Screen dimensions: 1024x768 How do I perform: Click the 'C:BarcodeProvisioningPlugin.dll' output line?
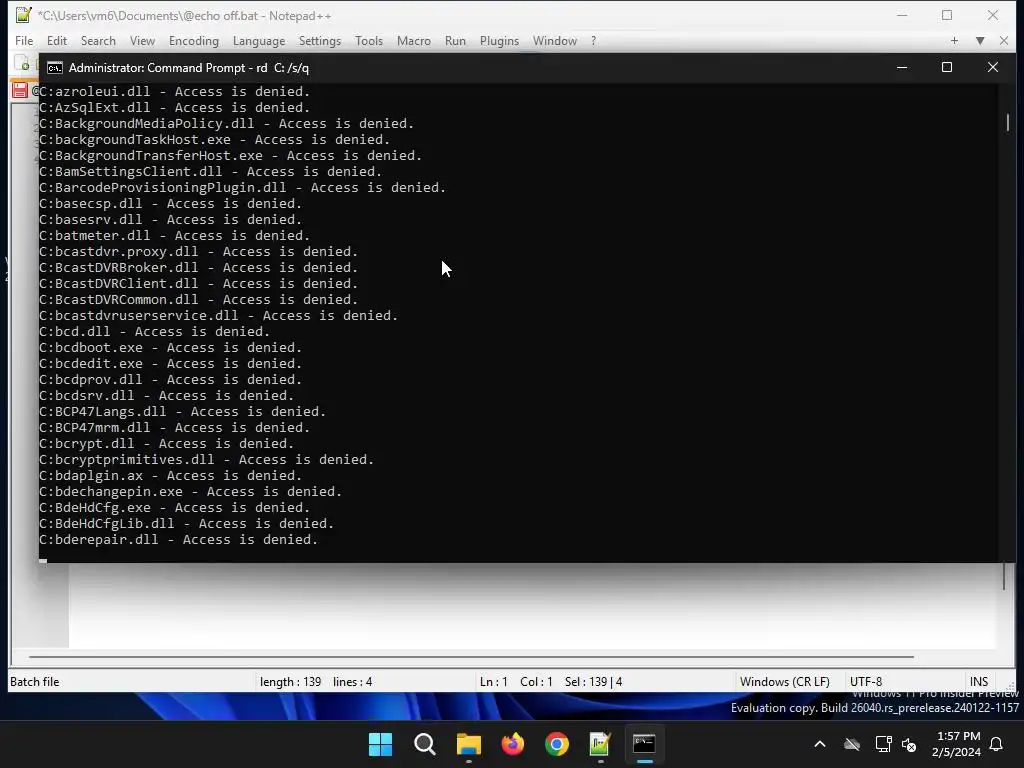pos(242,188)
